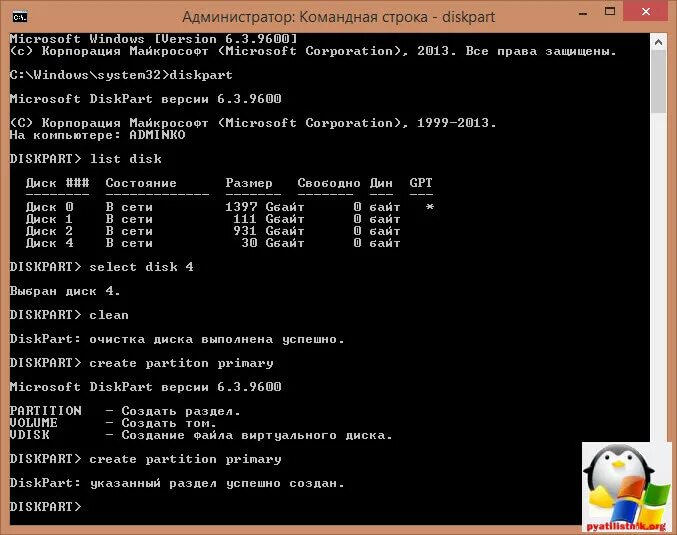Click the 'clean' command line

point(69,315)
